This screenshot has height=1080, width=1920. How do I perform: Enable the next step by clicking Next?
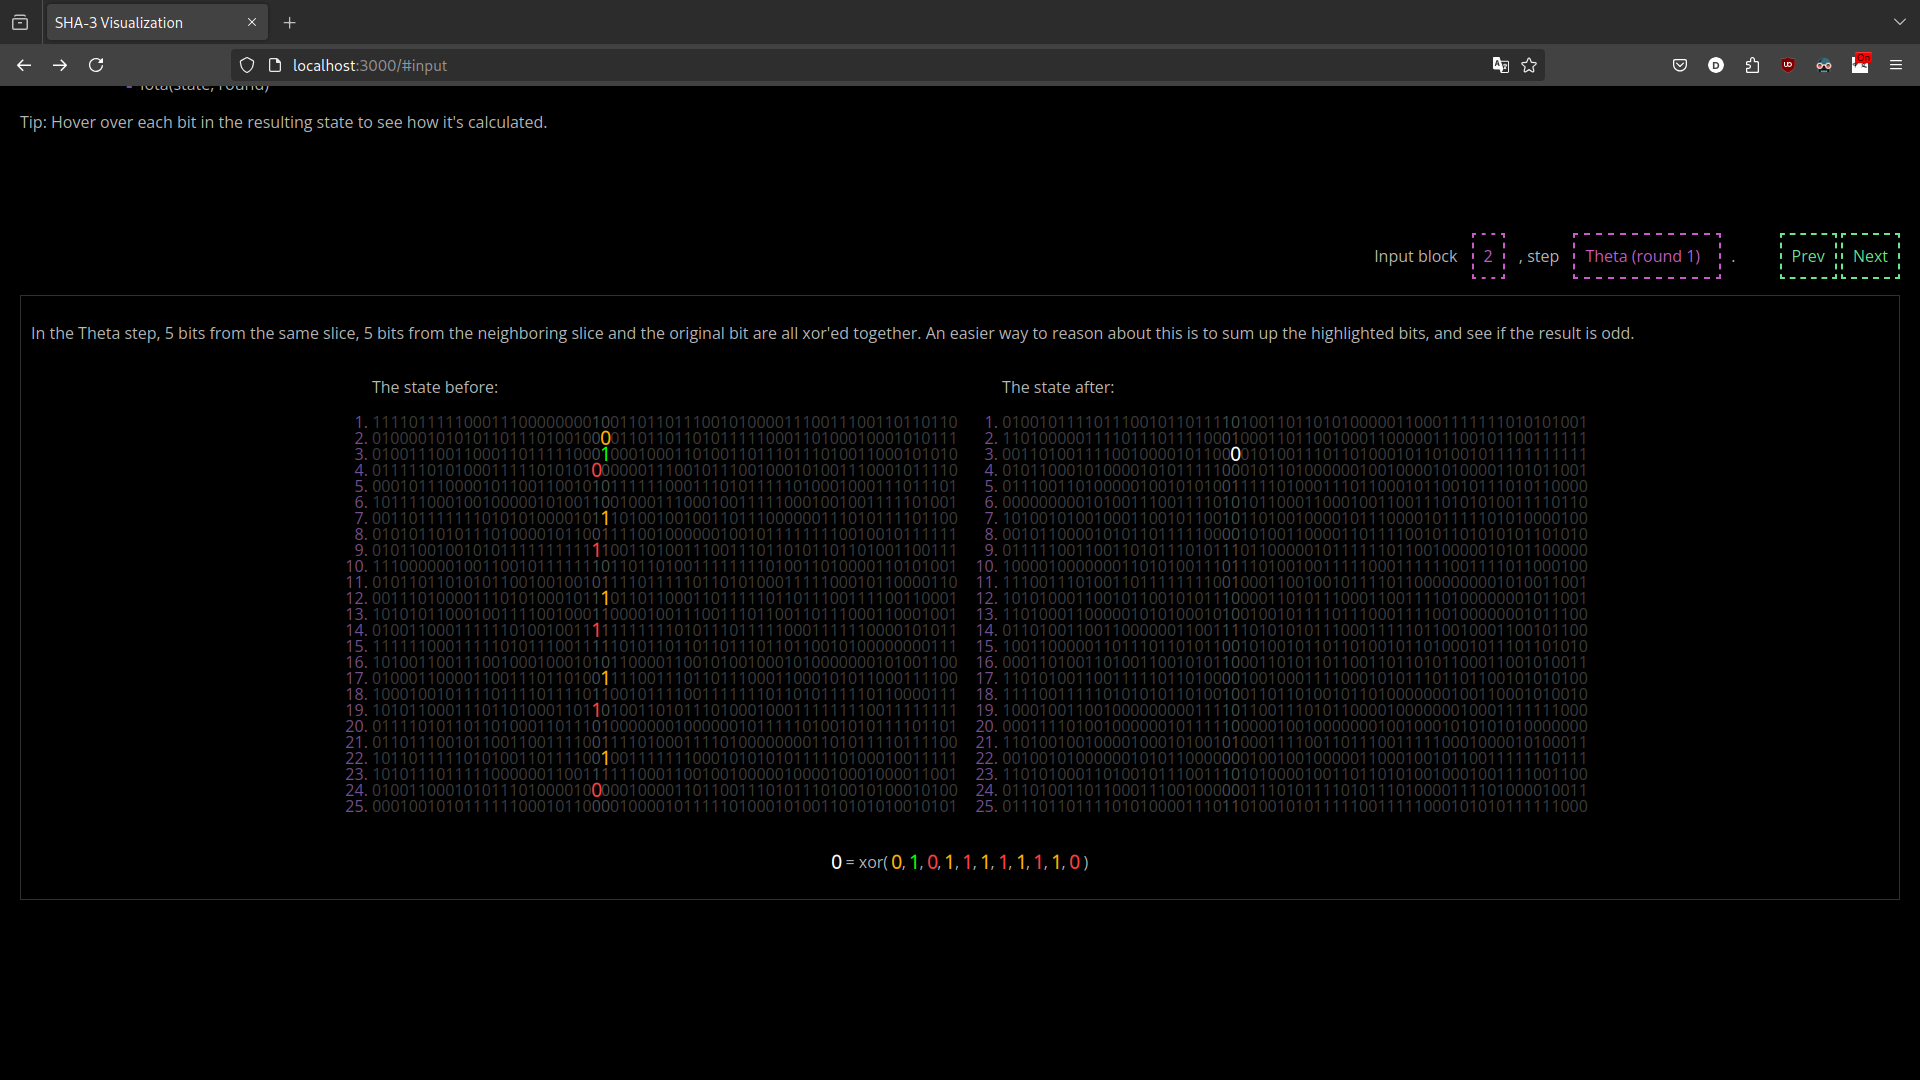tap(1869, 256)
